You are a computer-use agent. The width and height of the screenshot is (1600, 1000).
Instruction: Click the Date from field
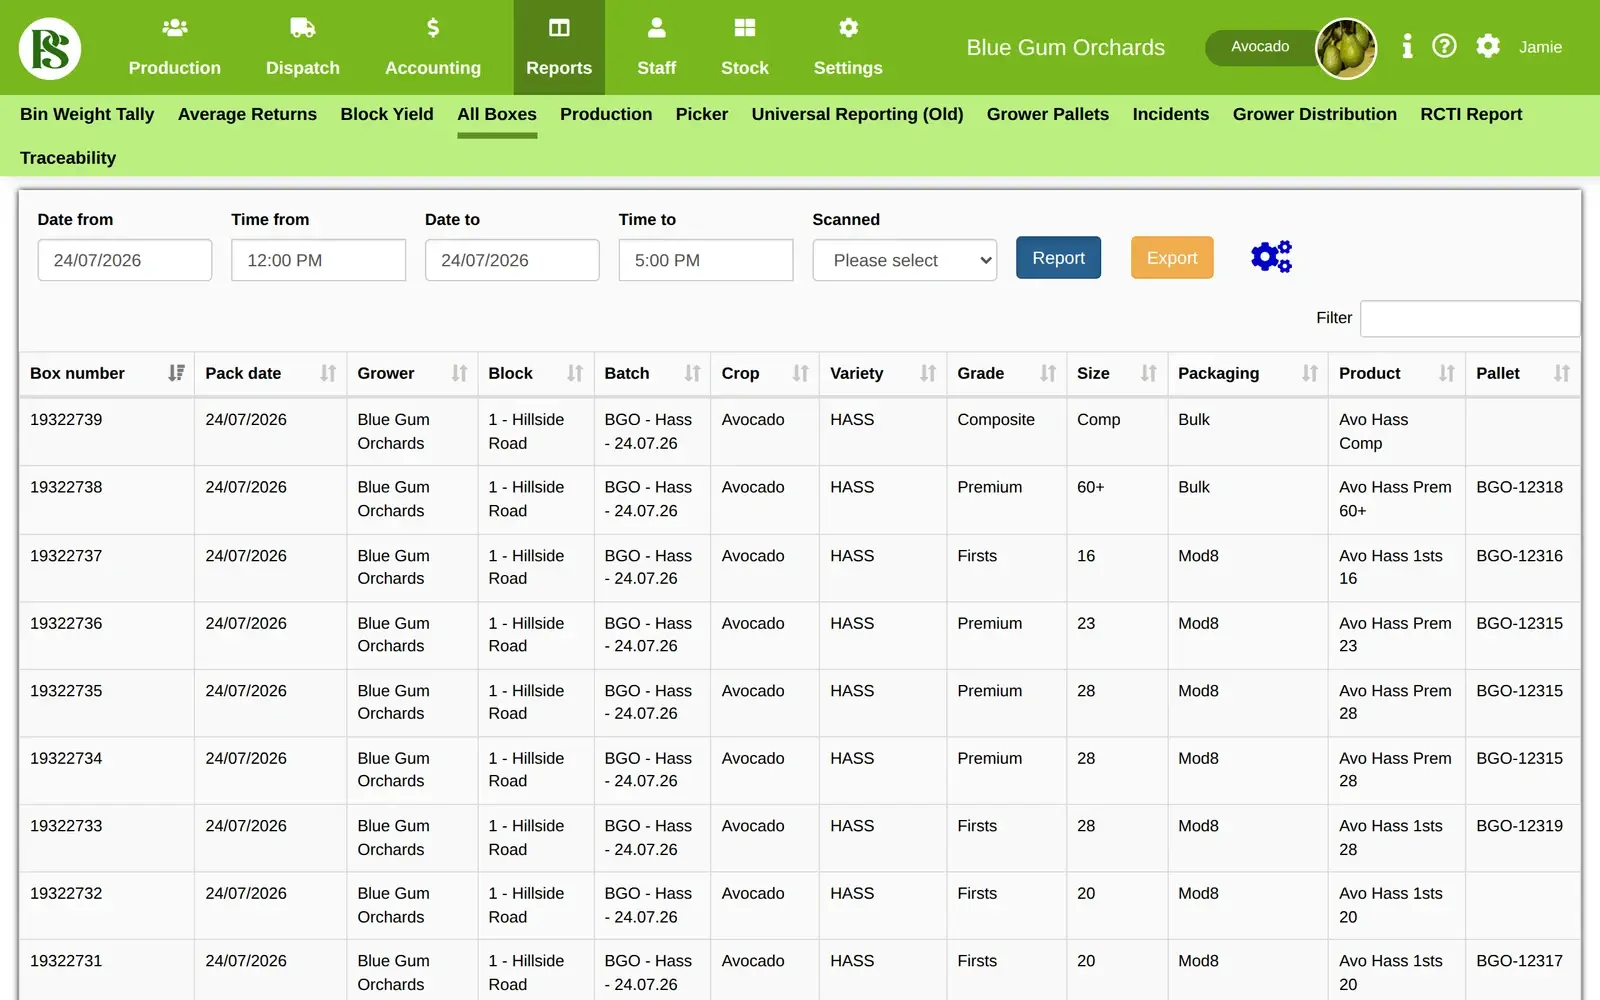click(x=125, y=260)
